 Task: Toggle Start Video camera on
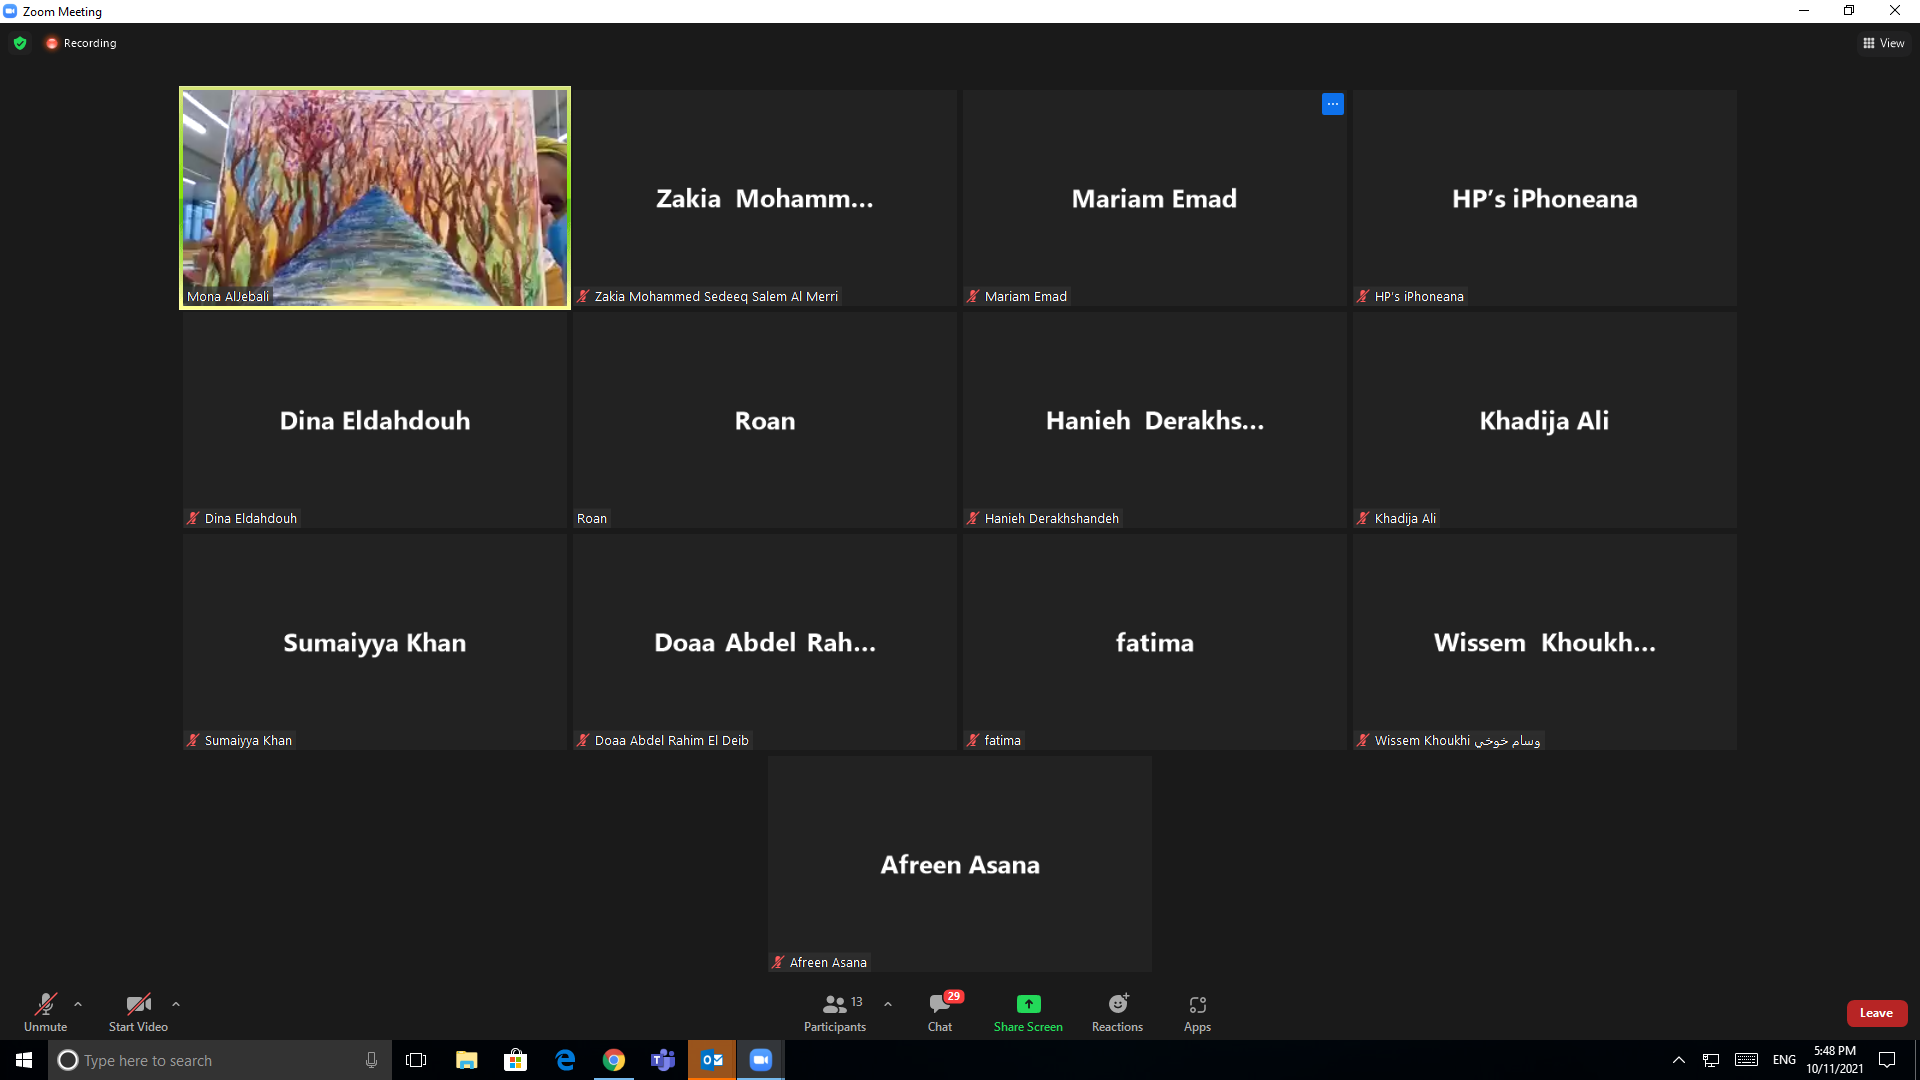click(x=138, y=1004)
